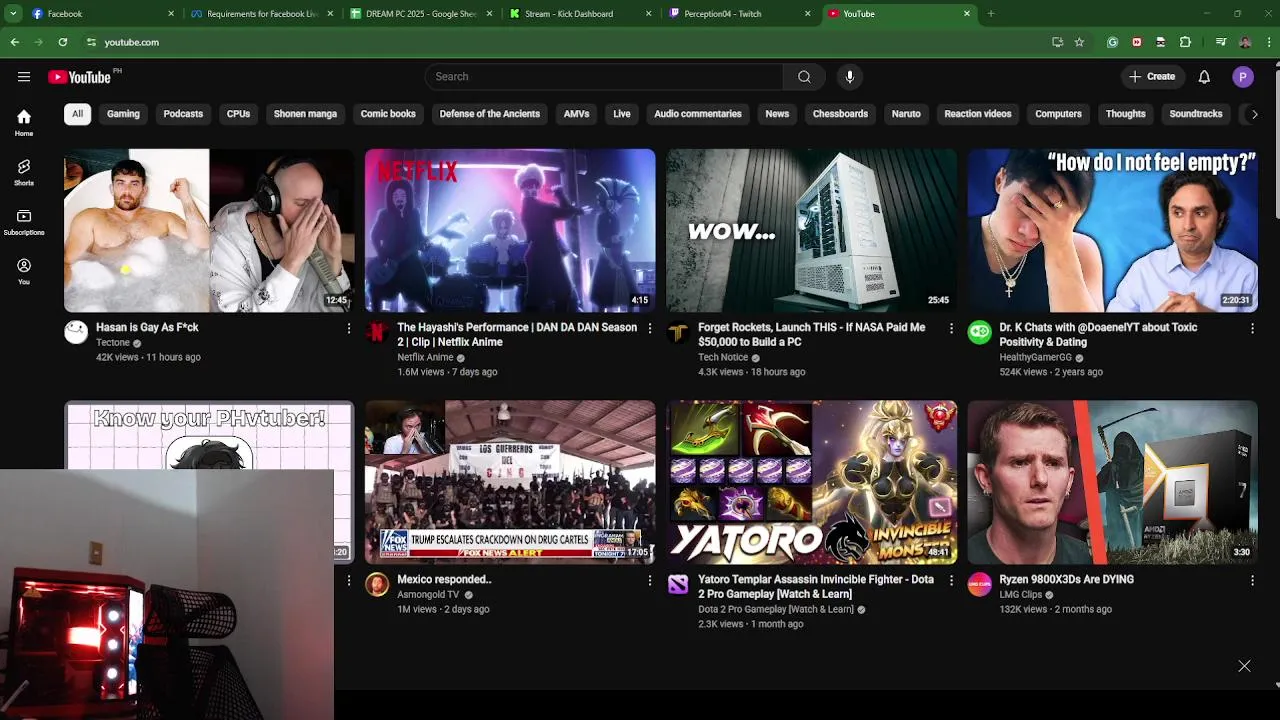The height and width of the screenshot is (720, 1280).
Task: Open Subscriptions in the sidebar
Action: [x=24, y=222]
